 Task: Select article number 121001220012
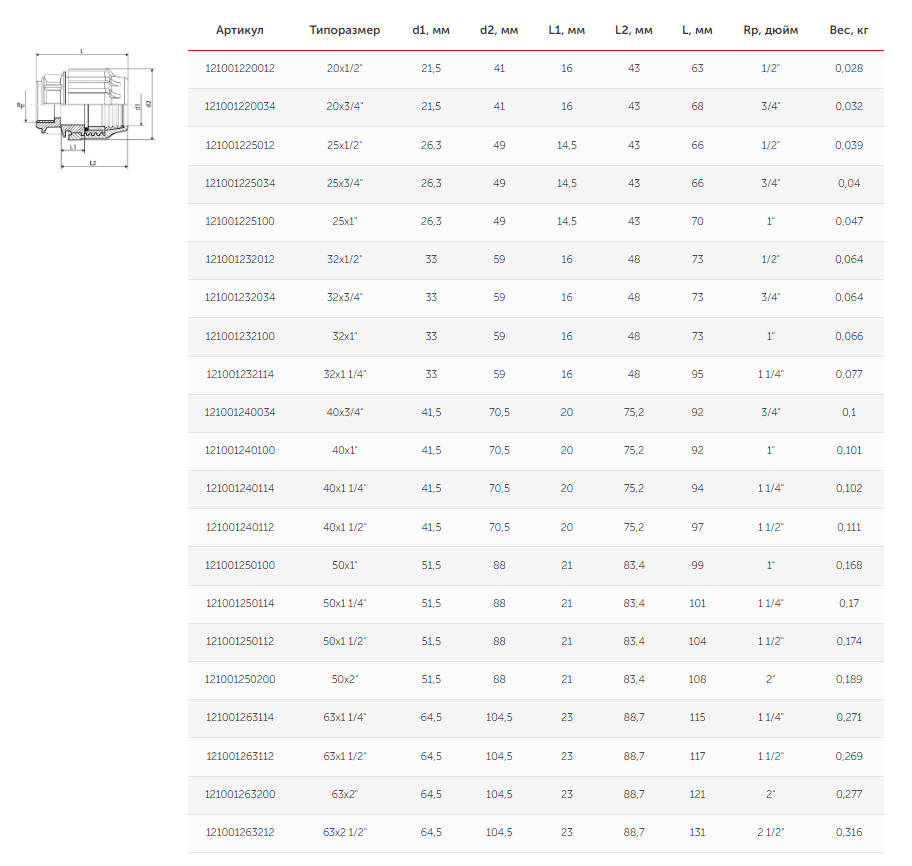pyautogui.click(x=240, y=68)
